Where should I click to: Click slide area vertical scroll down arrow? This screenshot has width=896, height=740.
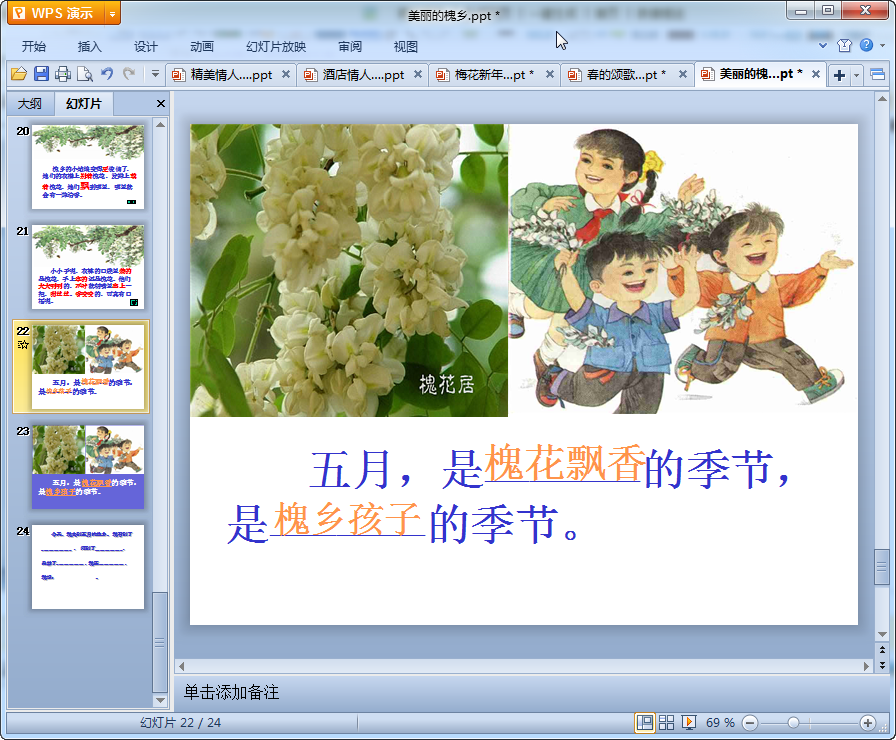click(x=882, y=635)
